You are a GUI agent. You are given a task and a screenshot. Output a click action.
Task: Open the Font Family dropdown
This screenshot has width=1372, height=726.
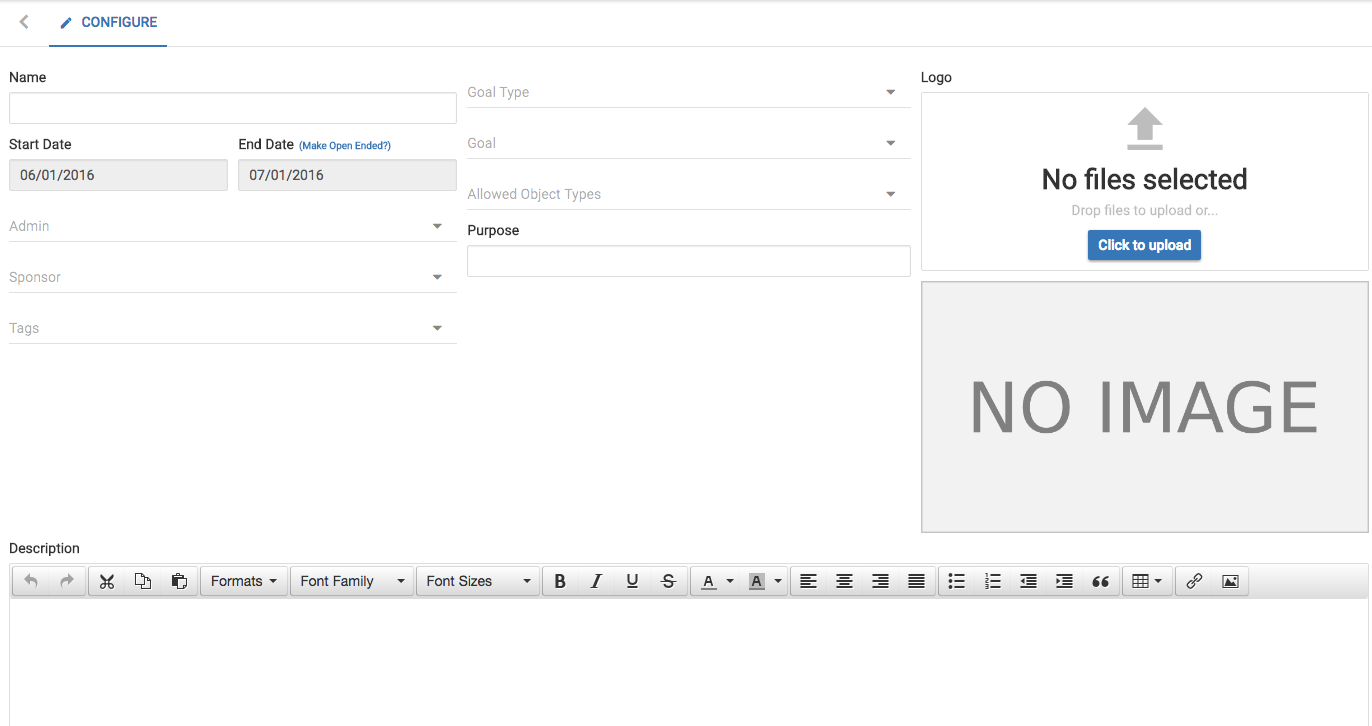click(x=352, y=581)
